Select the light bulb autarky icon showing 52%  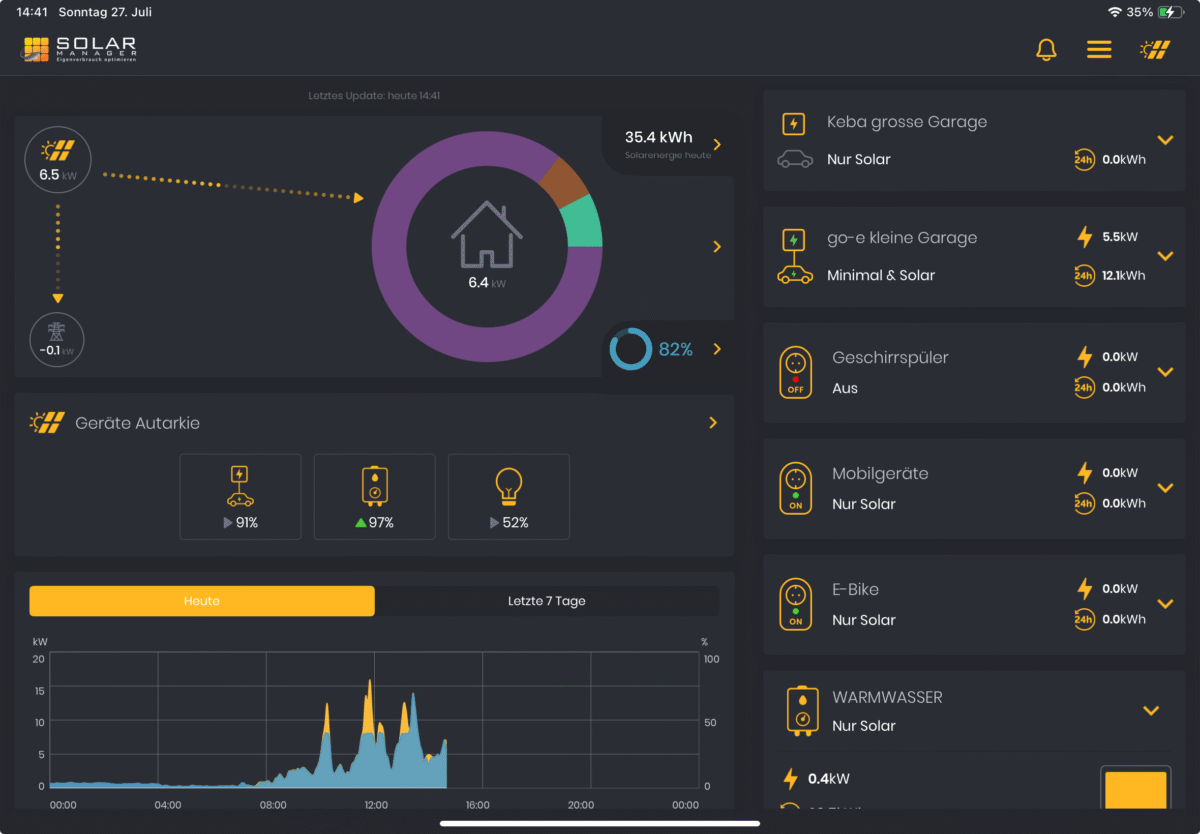pyautogui.click(x=508, y=496)
